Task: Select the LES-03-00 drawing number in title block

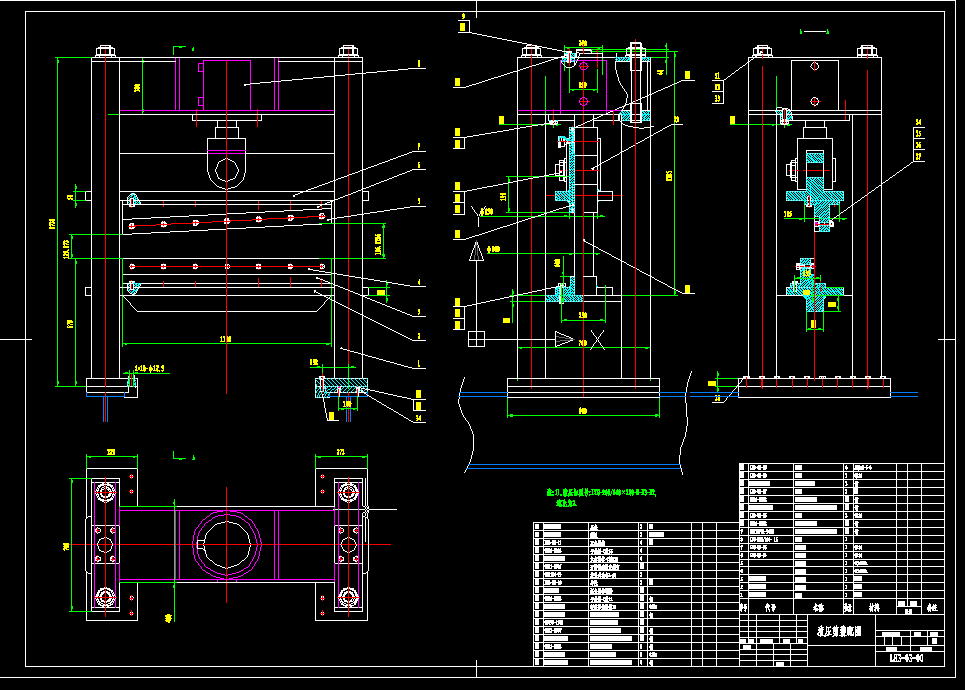Action: [x=907, y=658]
